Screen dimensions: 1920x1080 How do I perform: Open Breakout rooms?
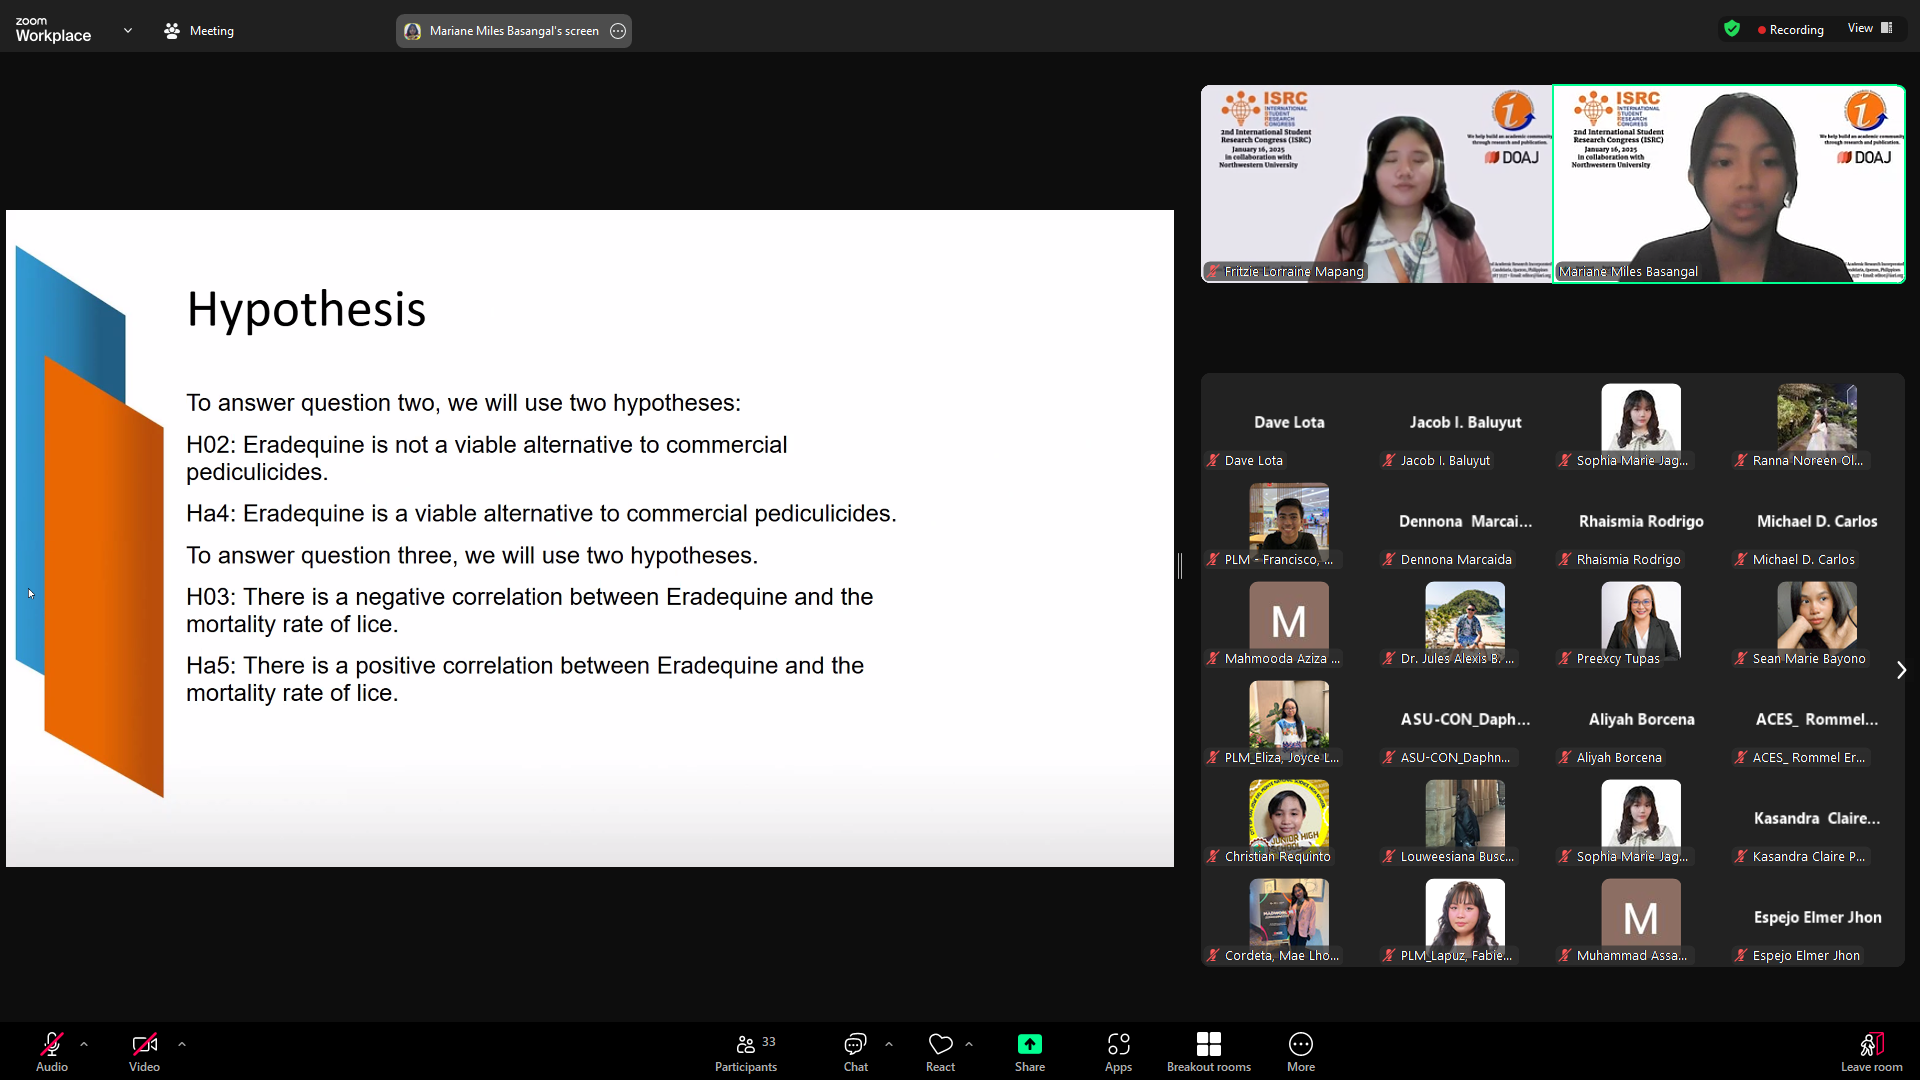[1208, 1052]
